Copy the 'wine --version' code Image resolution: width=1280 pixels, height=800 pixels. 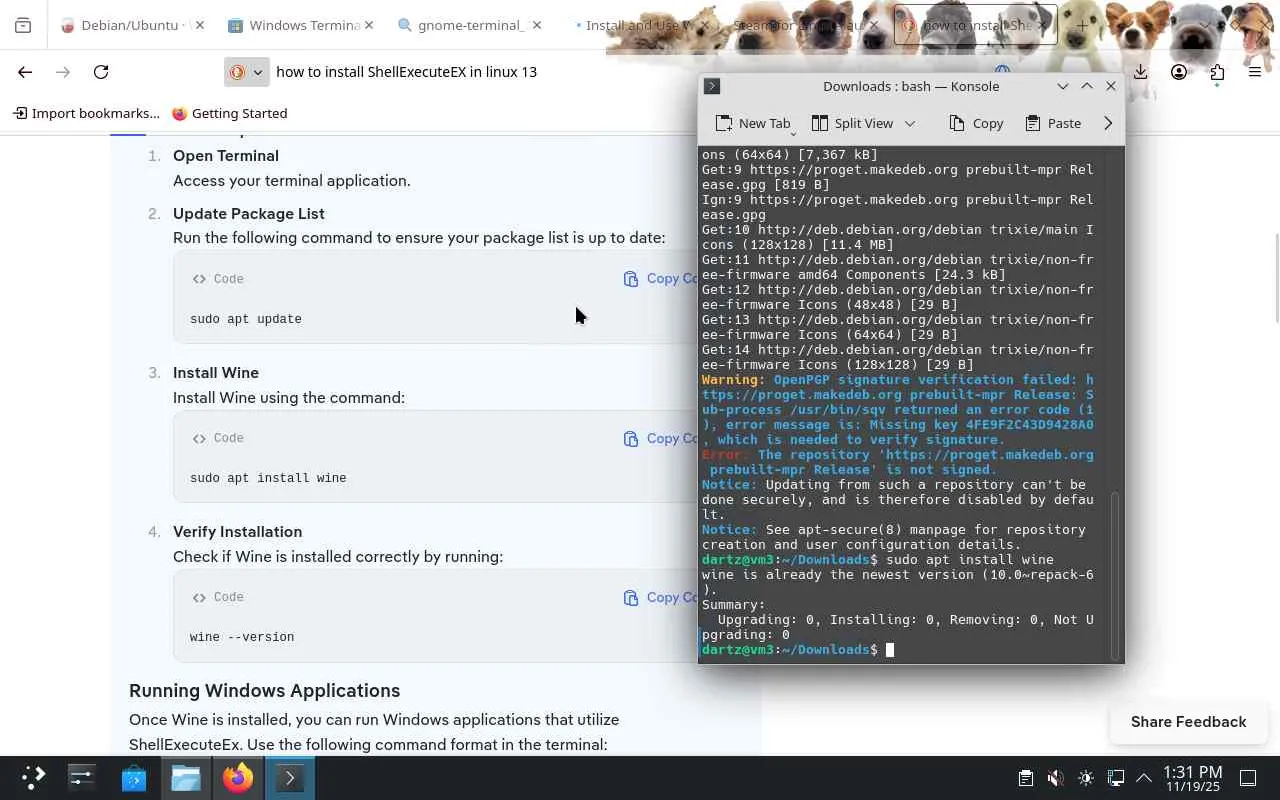pos(660,597)
